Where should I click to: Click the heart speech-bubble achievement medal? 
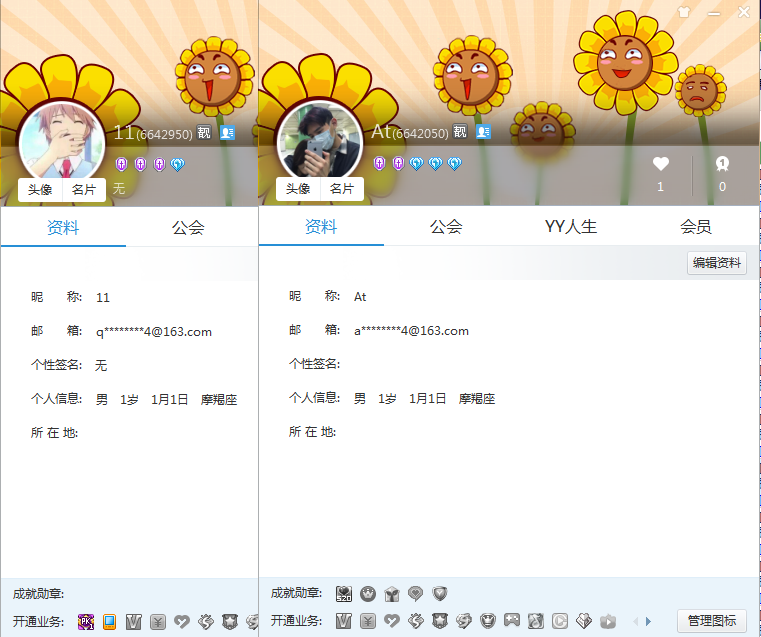pos(415,593)
